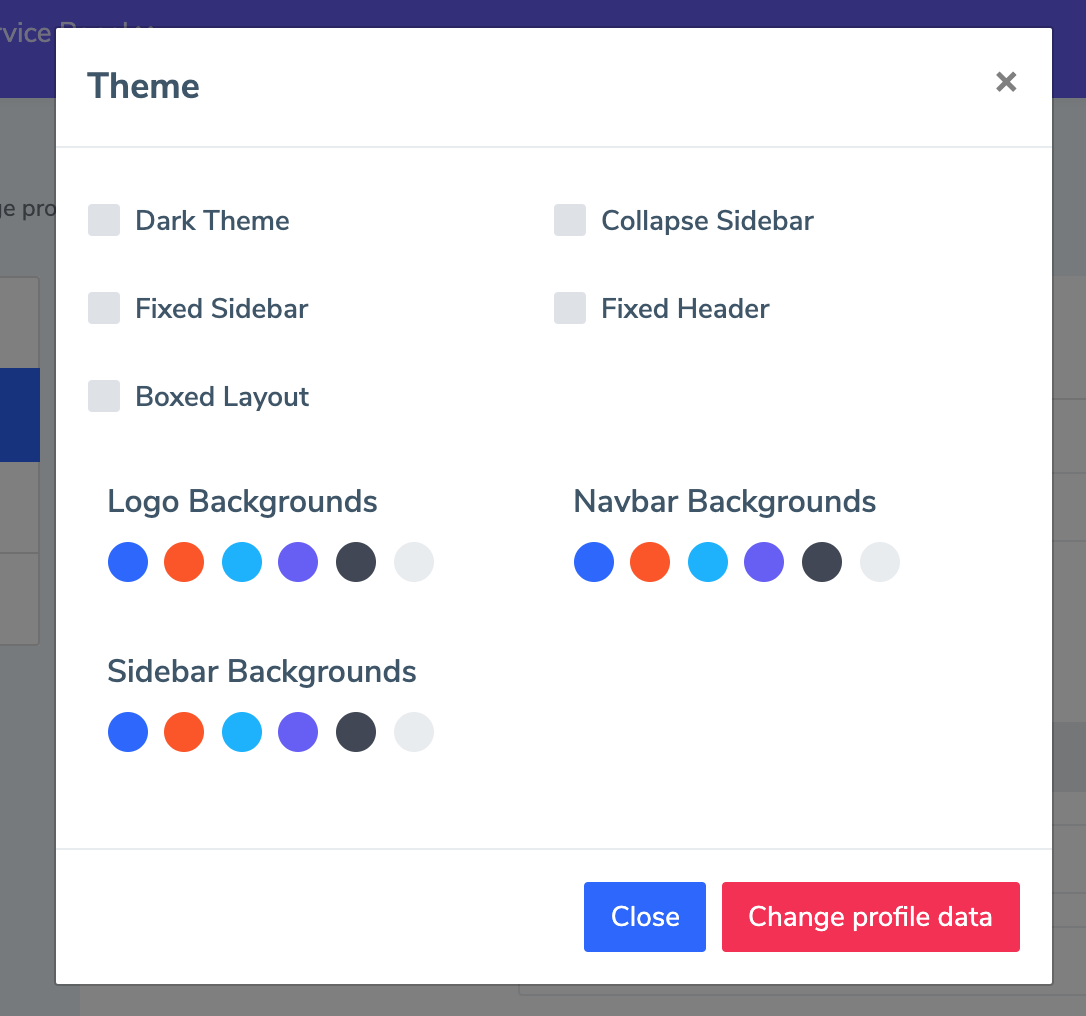This screenshot has width=1086, height=1016.
Task: Pick purple swatch under Navbar Backgrounds
Action: 764,562
